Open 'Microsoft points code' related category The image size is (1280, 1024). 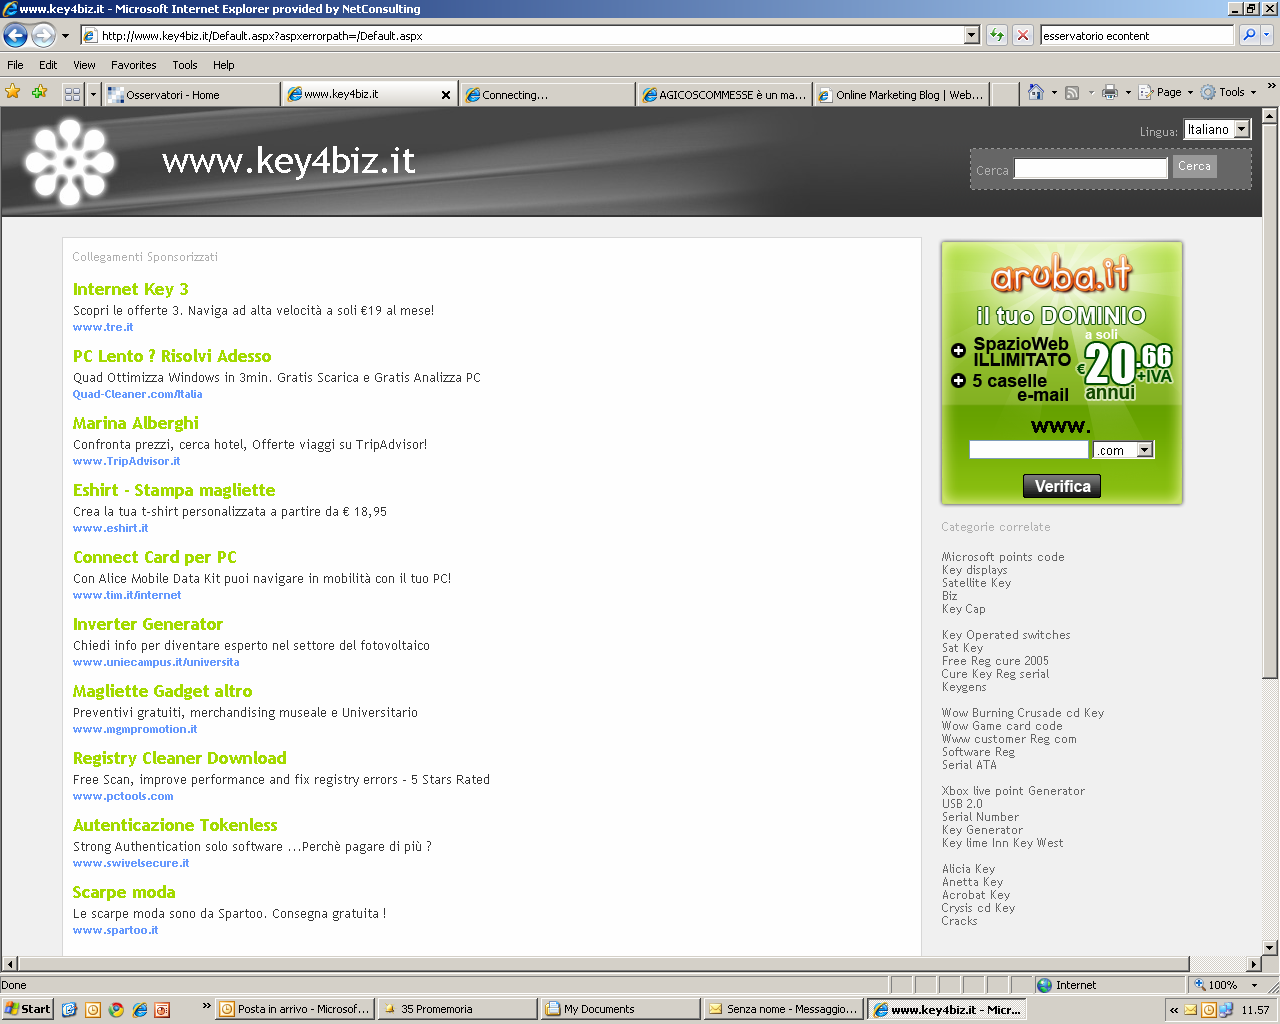(x=1003, y=557)
